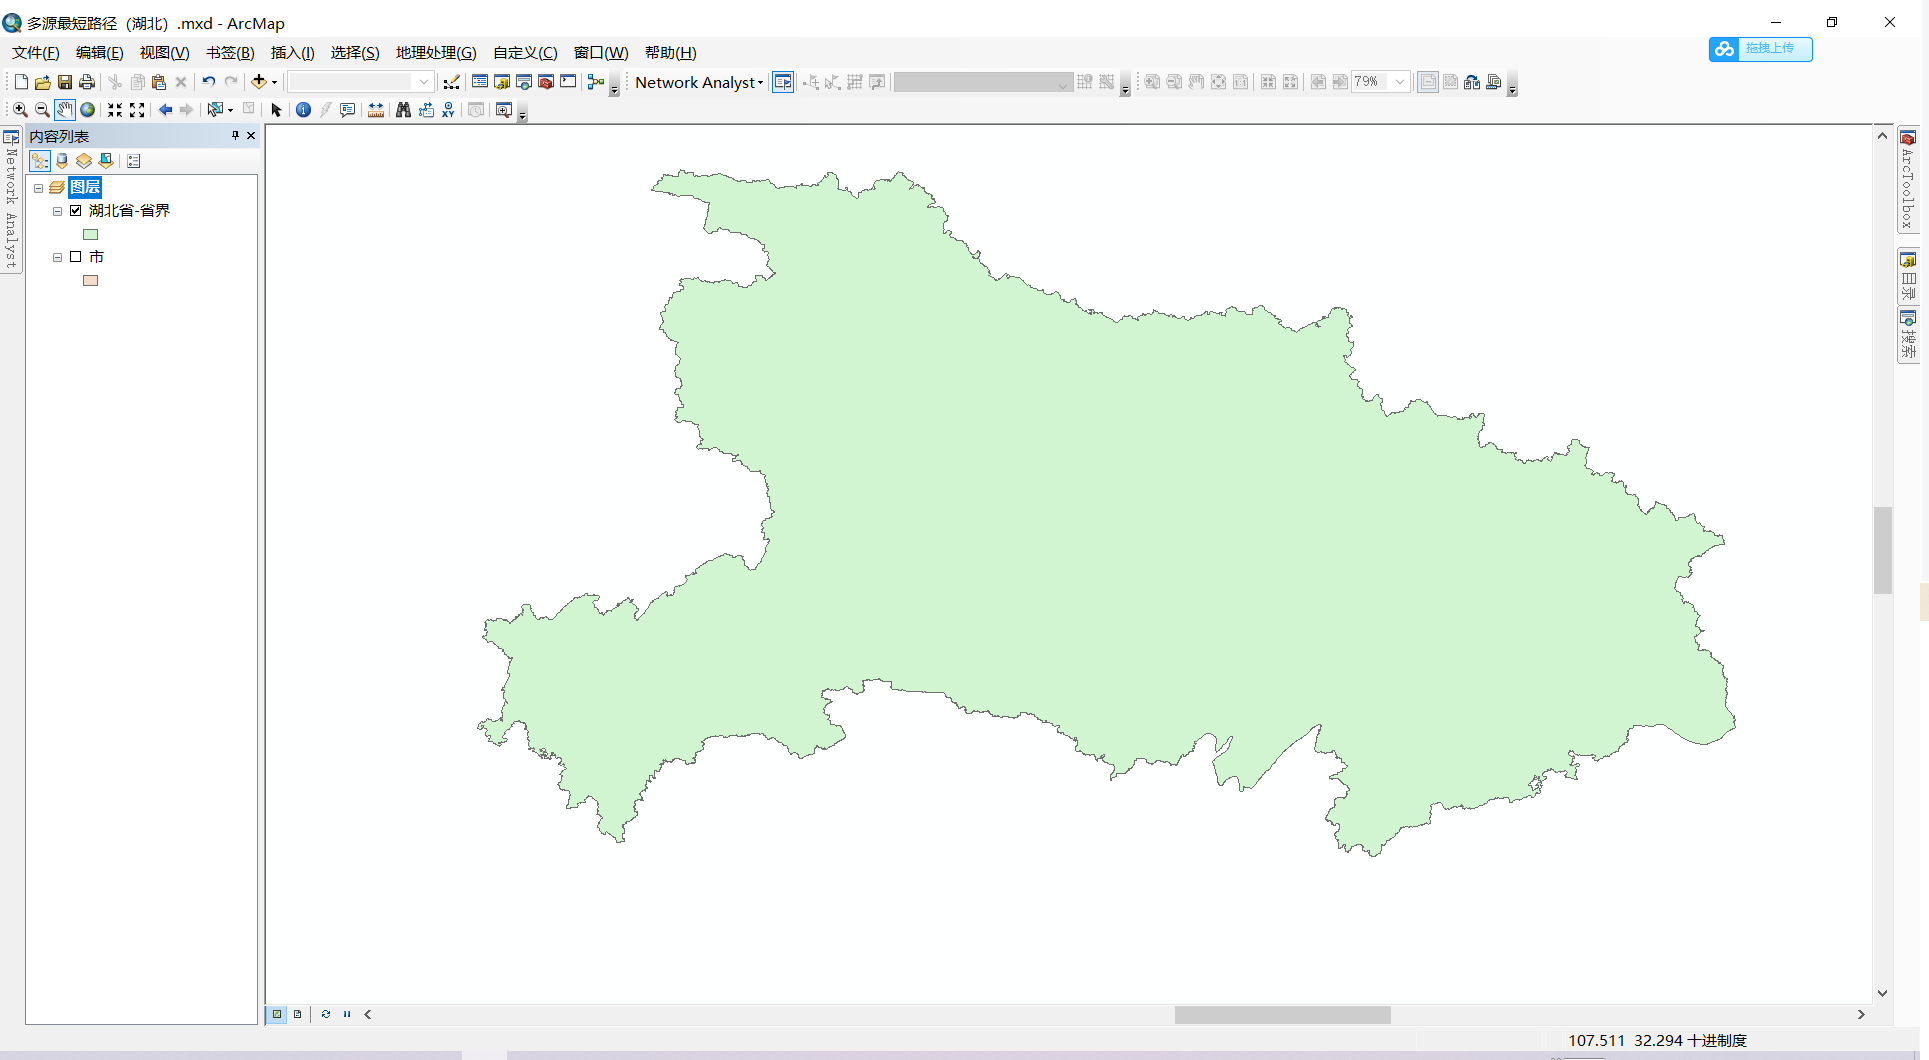
Task: Open the Find binoculars tool
Action: (403, 110)
